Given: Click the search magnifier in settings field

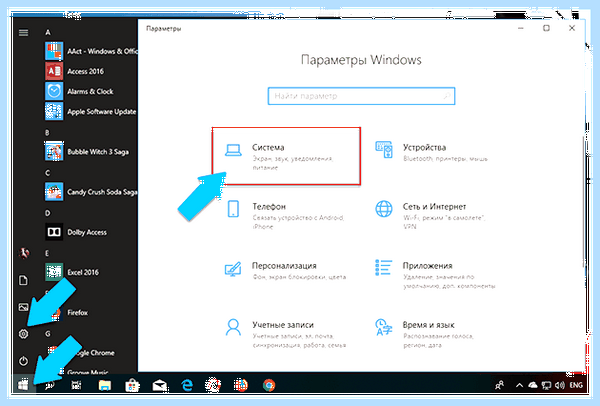Looking at the screenshot, I should [447, 96].
